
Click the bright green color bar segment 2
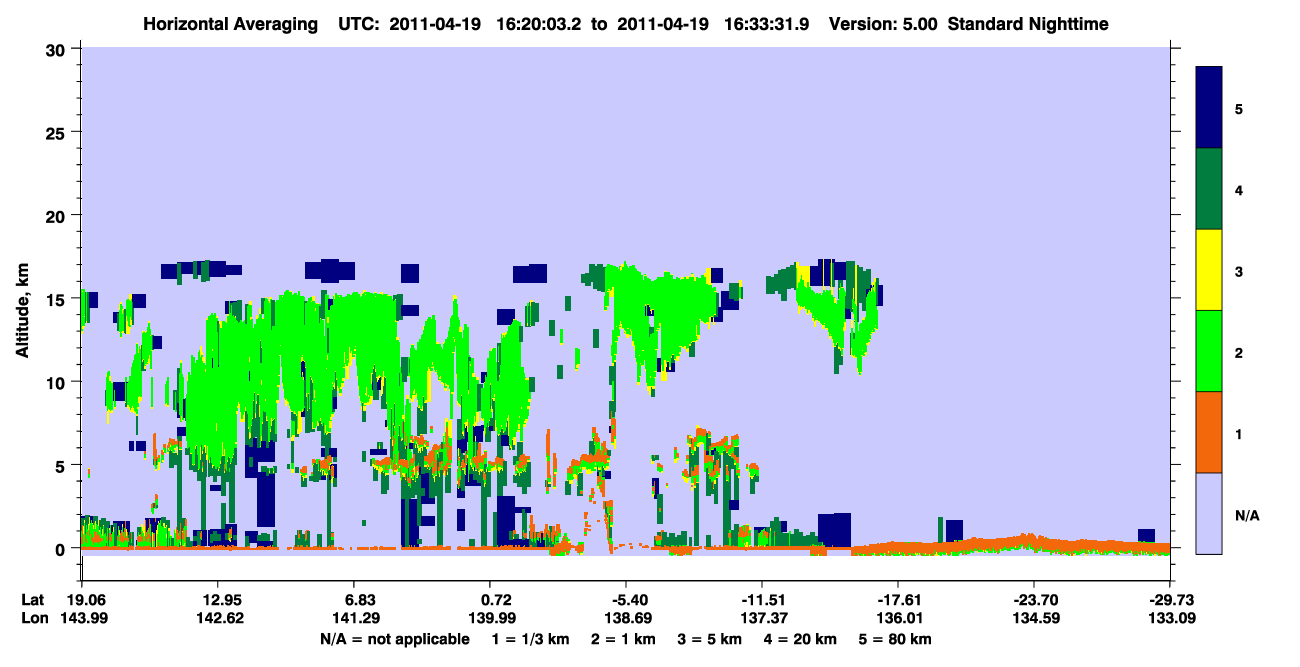coord(1210,351)
